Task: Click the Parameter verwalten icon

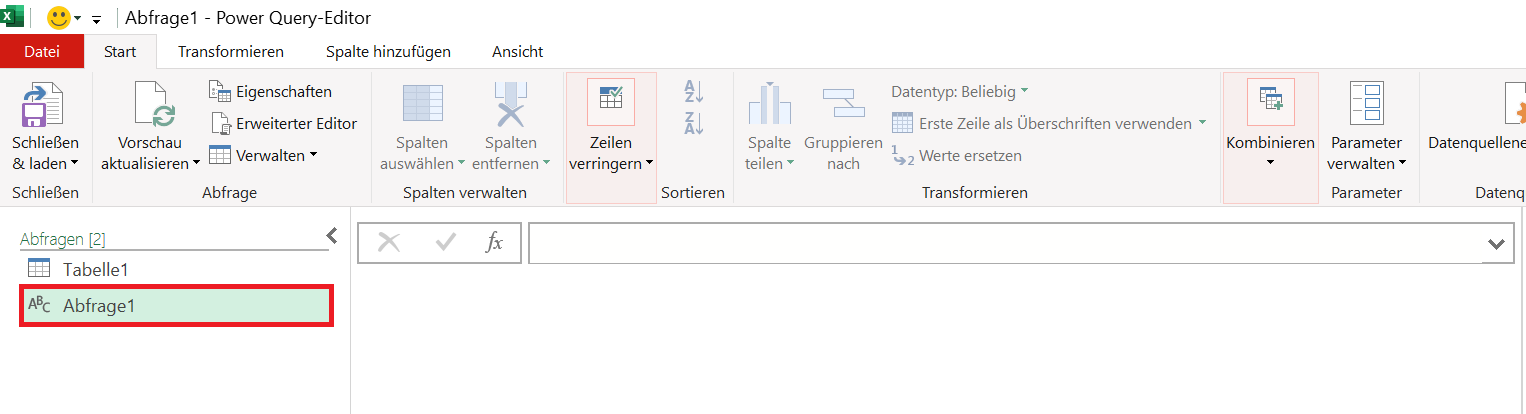Action: 1366,104
